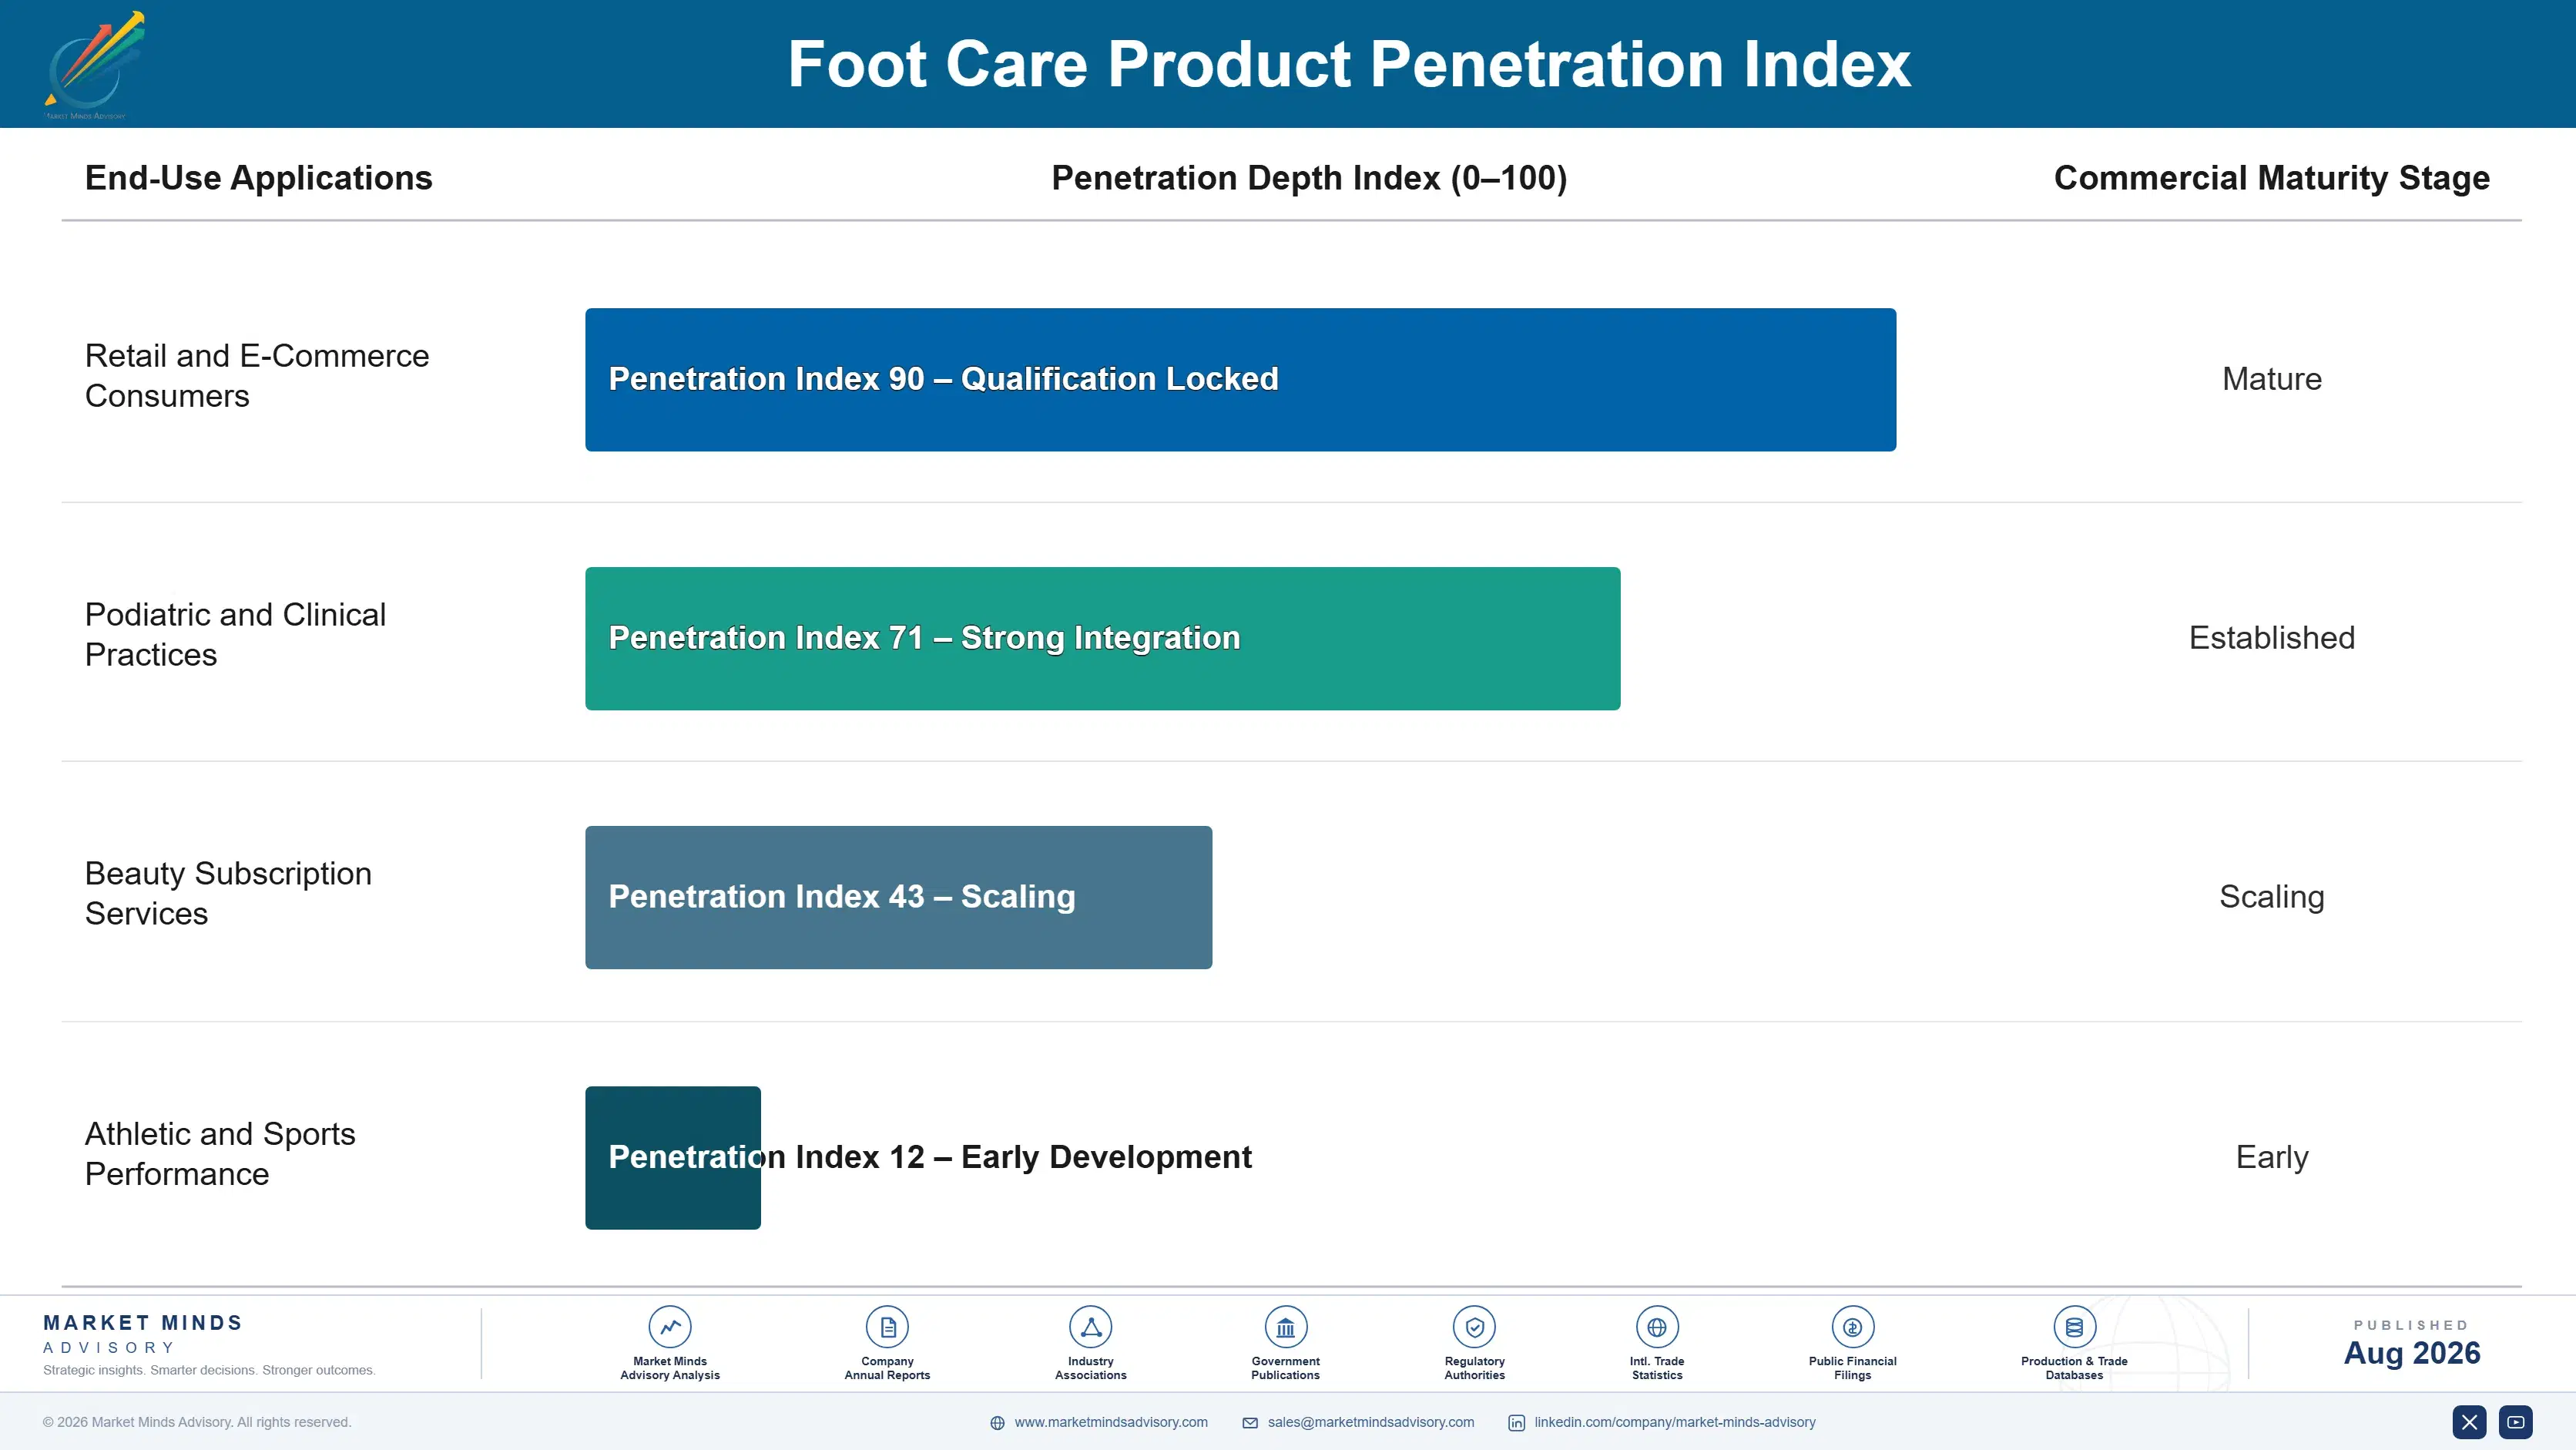The height and width of the screenshot is (1450, 2576).
Task: Click the Penetration Index 90 blue bar
Action: (x=1240, y=380)
